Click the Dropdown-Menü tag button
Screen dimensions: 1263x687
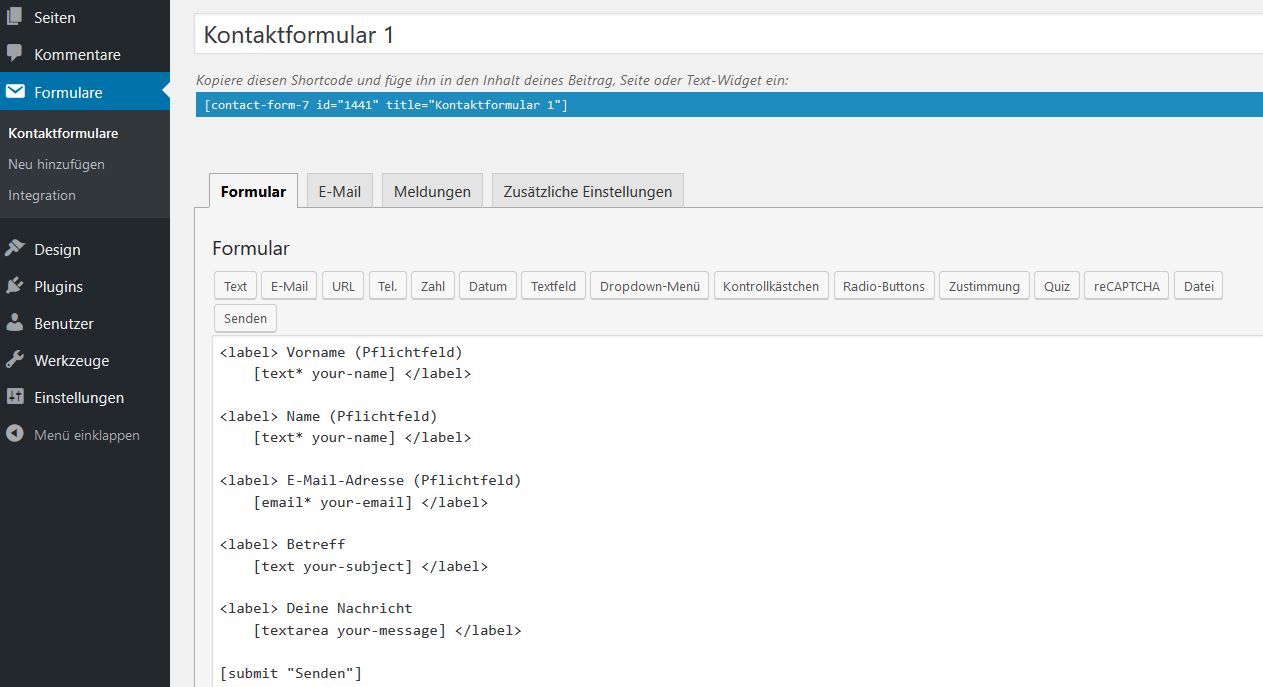649,285
